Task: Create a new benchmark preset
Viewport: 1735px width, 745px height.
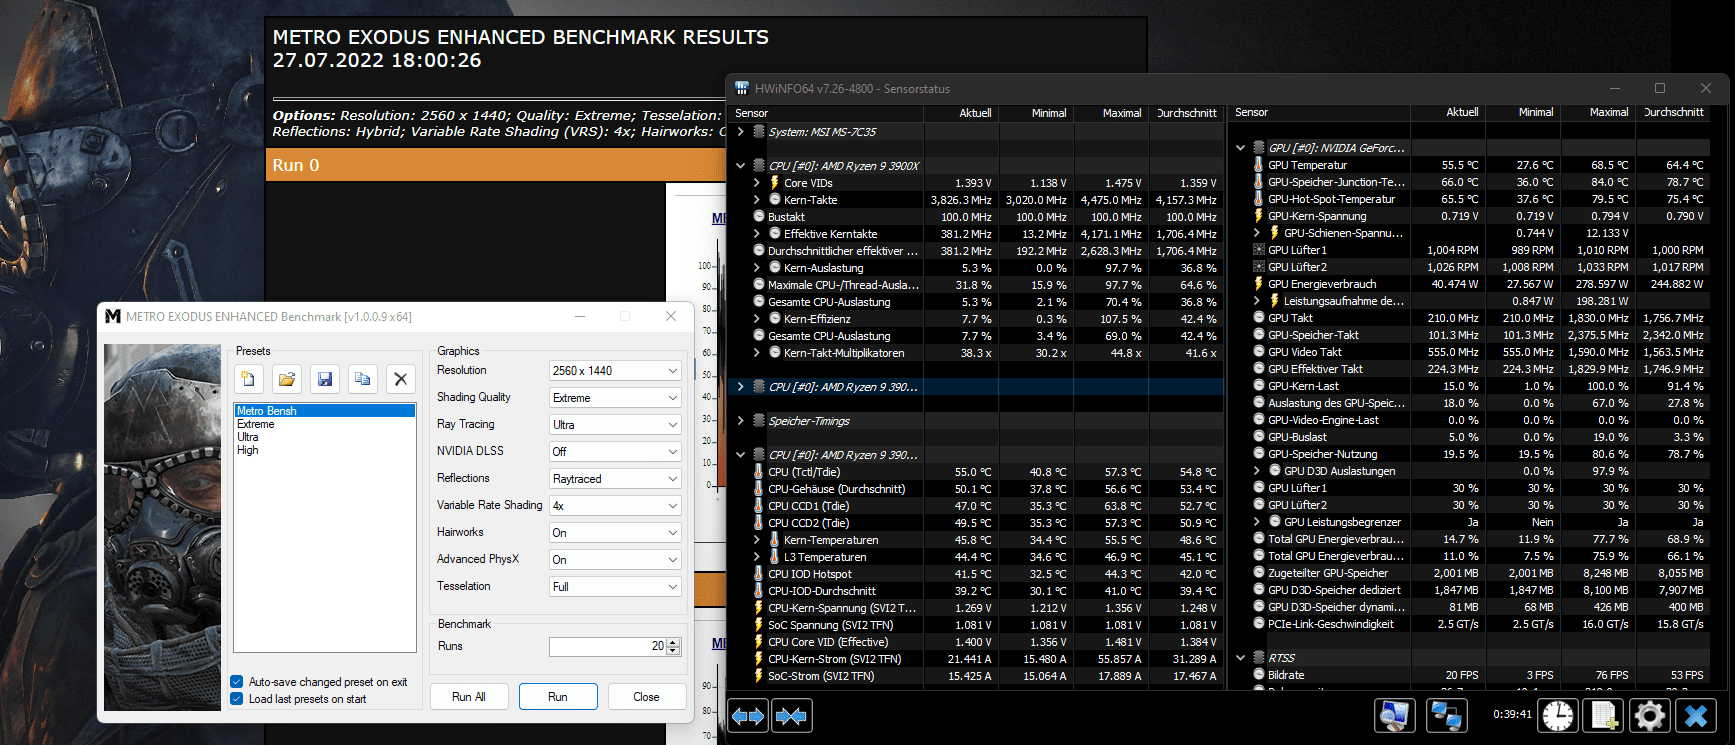Action: click(248, 379)
